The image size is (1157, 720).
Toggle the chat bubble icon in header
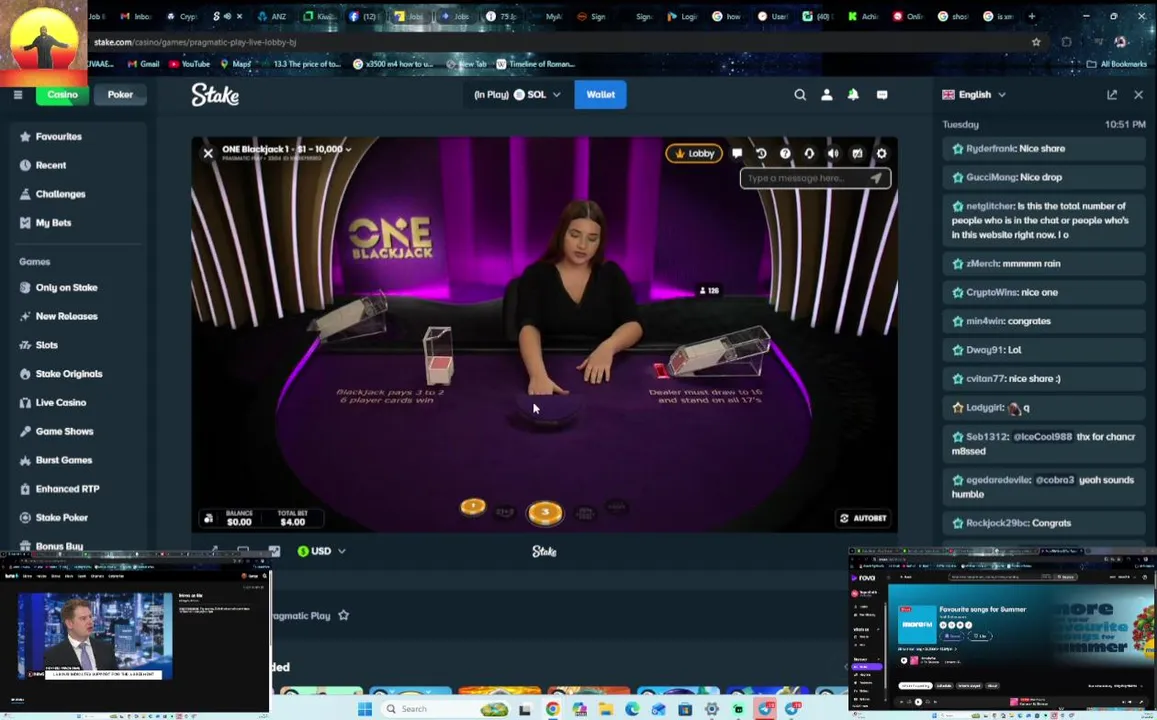pyautogui.click(x=882, y=94)
